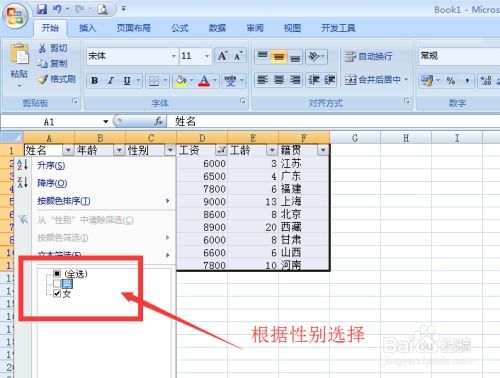This screenshot has width=500, height=378.
Task: Apply percent style to cells
Action: coord(451,80)
